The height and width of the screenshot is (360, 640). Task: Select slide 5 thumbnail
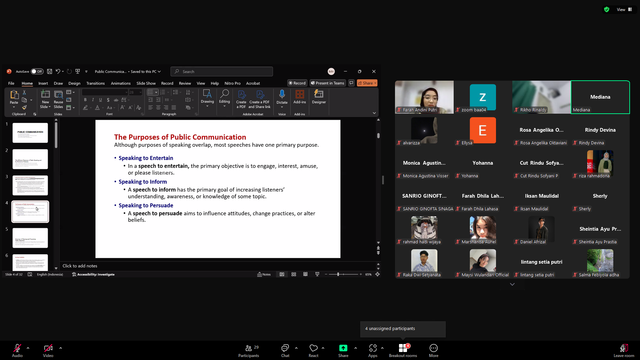tap(30, 238)
